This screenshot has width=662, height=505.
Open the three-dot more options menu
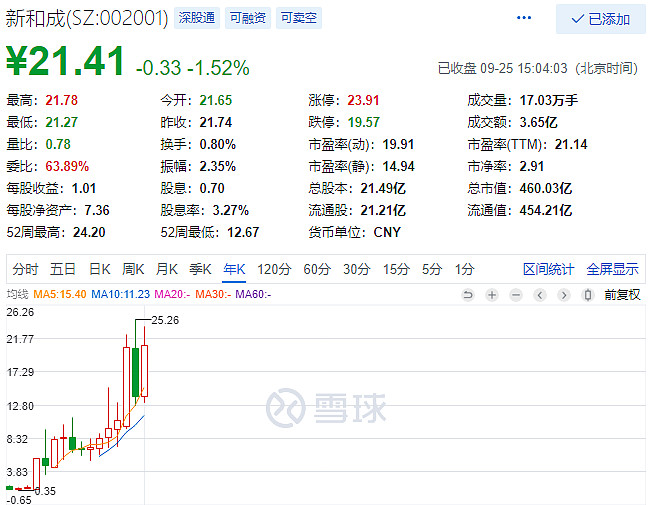coord(524,18)
